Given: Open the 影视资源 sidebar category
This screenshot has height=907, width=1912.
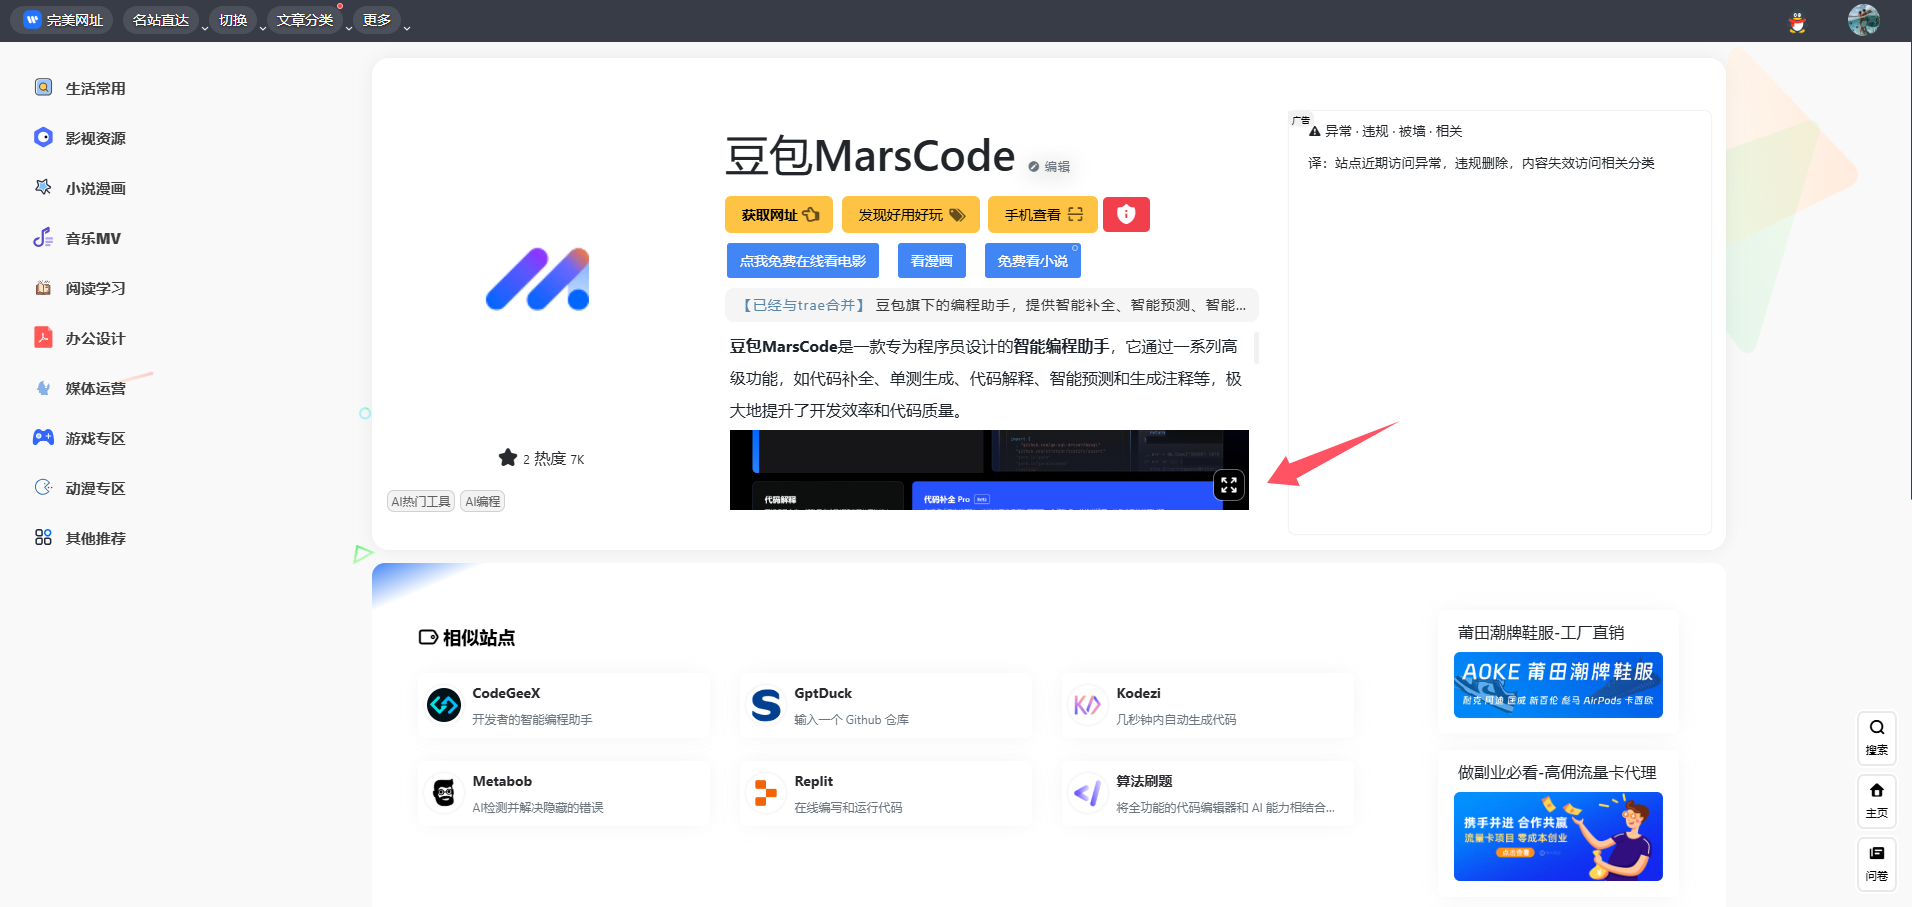Looking at the screenshot, I should click(80, 138).
